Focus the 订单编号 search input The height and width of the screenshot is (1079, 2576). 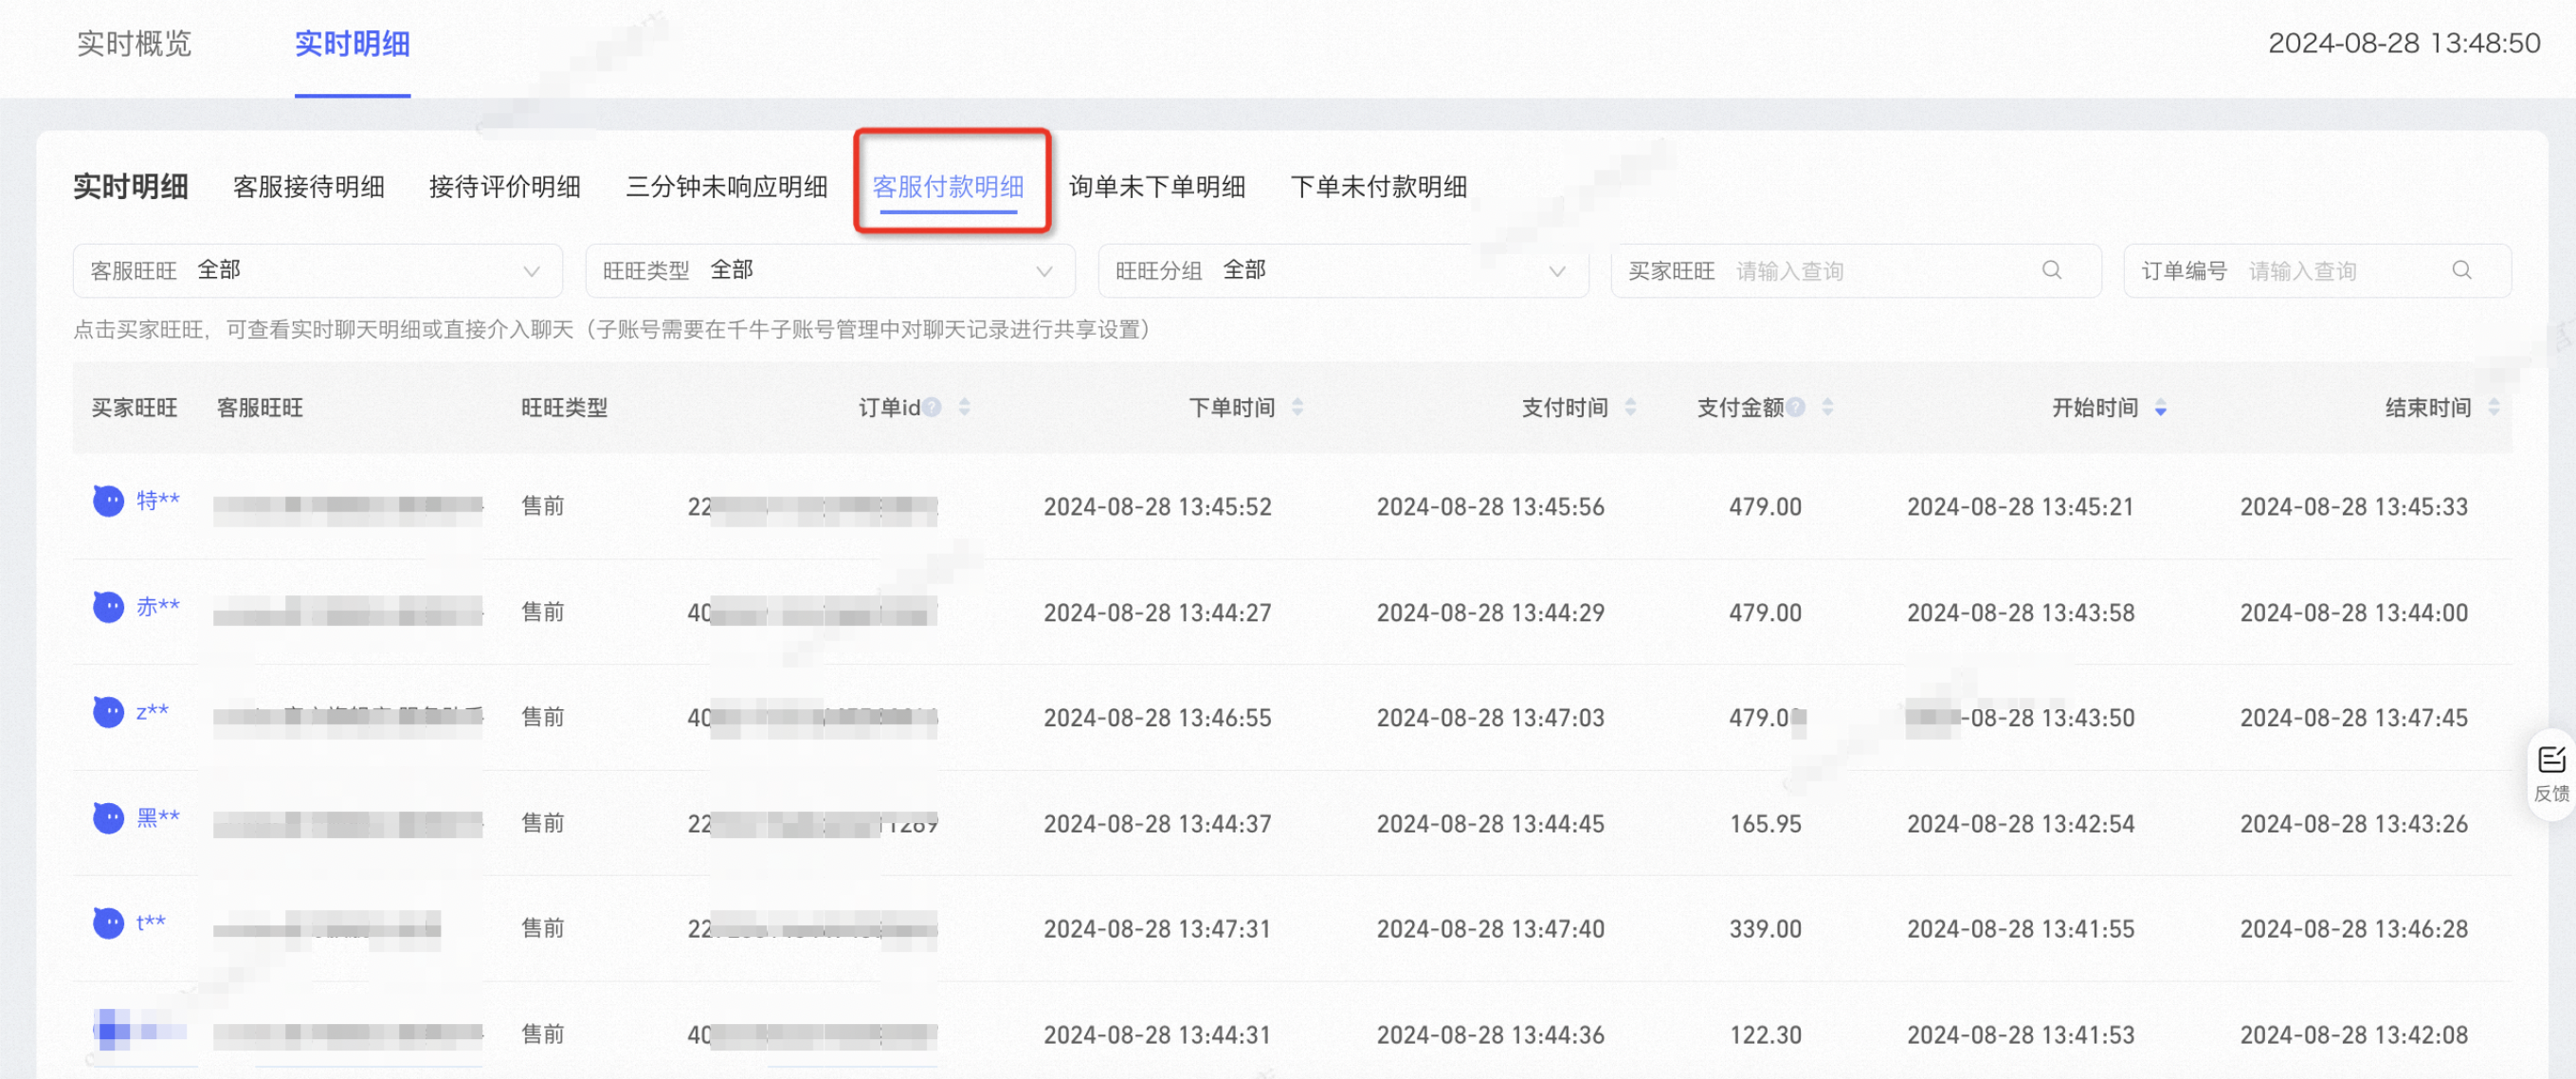click(x=2317, y=271)
